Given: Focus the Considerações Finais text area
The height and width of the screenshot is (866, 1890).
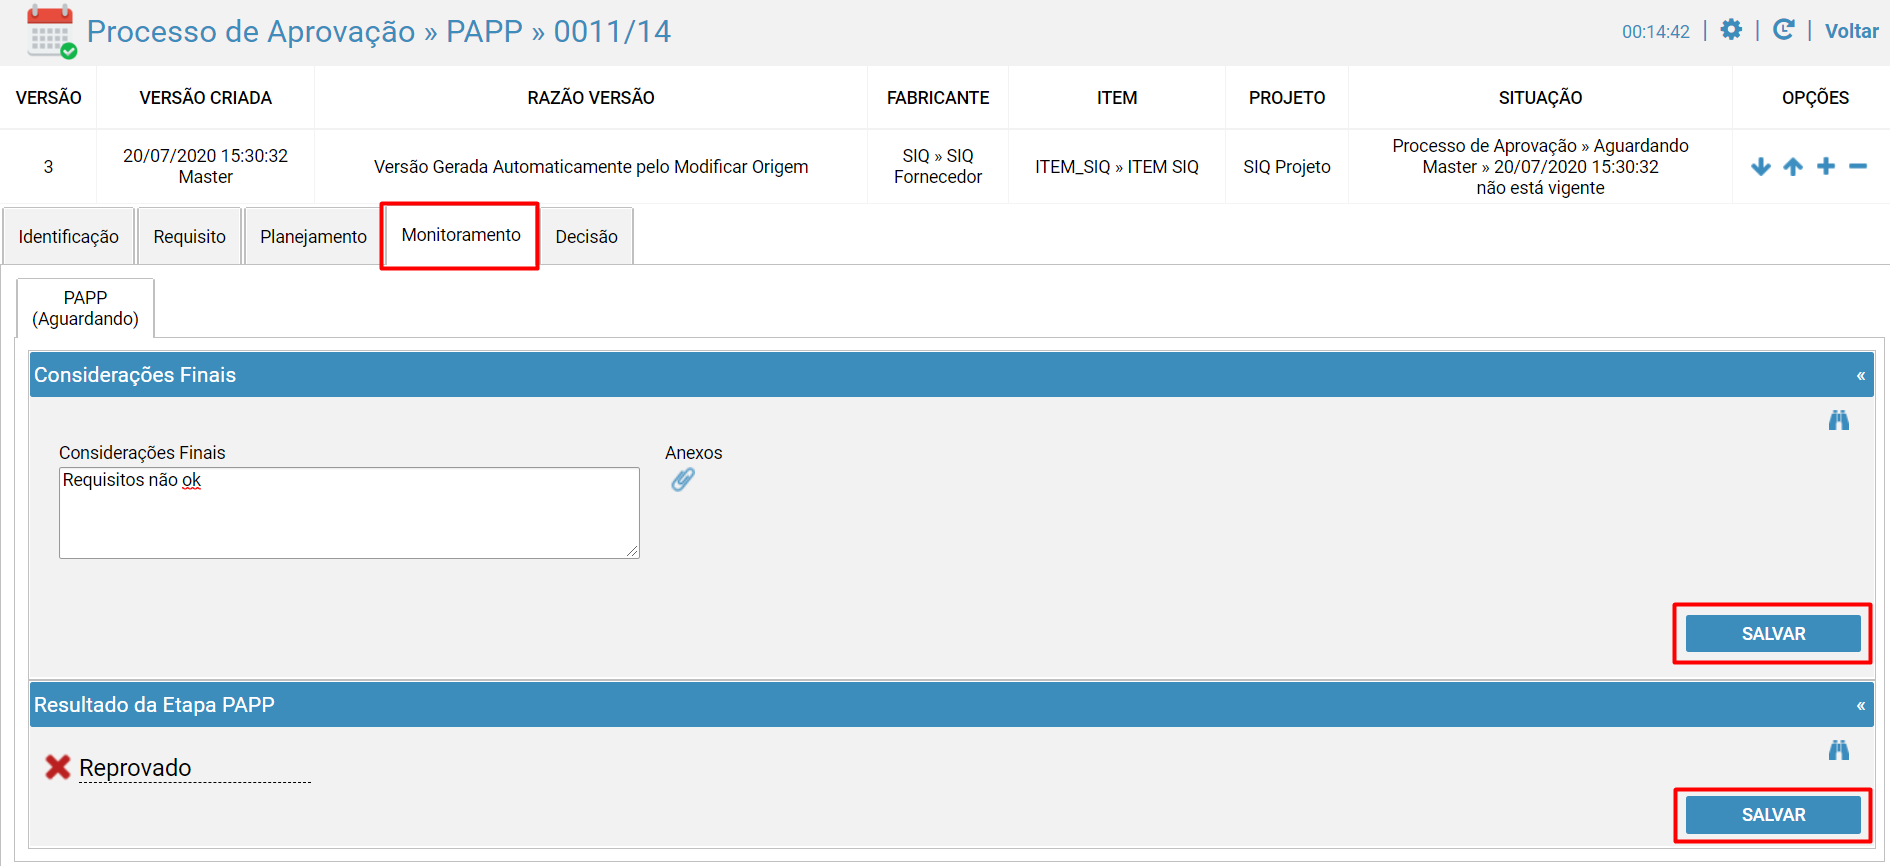Looking at the screenshot, I should coord(349,513).
